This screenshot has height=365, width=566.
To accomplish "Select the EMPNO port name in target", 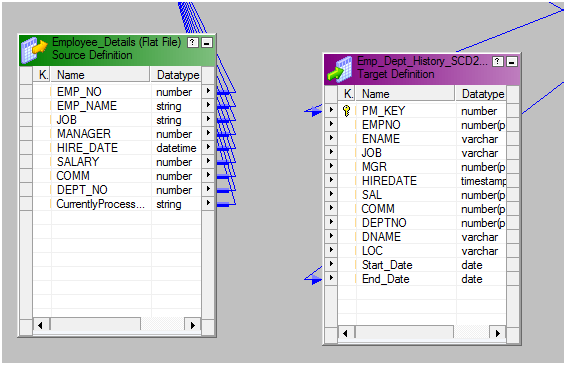I will coord(381,125).
